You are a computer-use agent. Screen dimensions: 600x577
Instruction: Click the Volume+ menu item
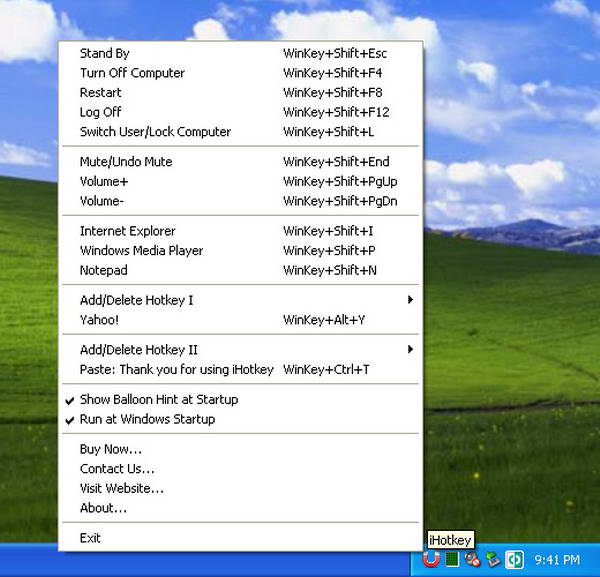[x=240, y=181]
